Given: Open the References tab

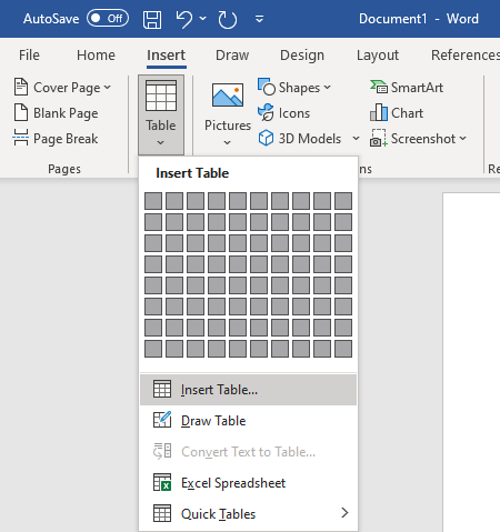Looking at the screenshot, I should [x=465, y=55].
